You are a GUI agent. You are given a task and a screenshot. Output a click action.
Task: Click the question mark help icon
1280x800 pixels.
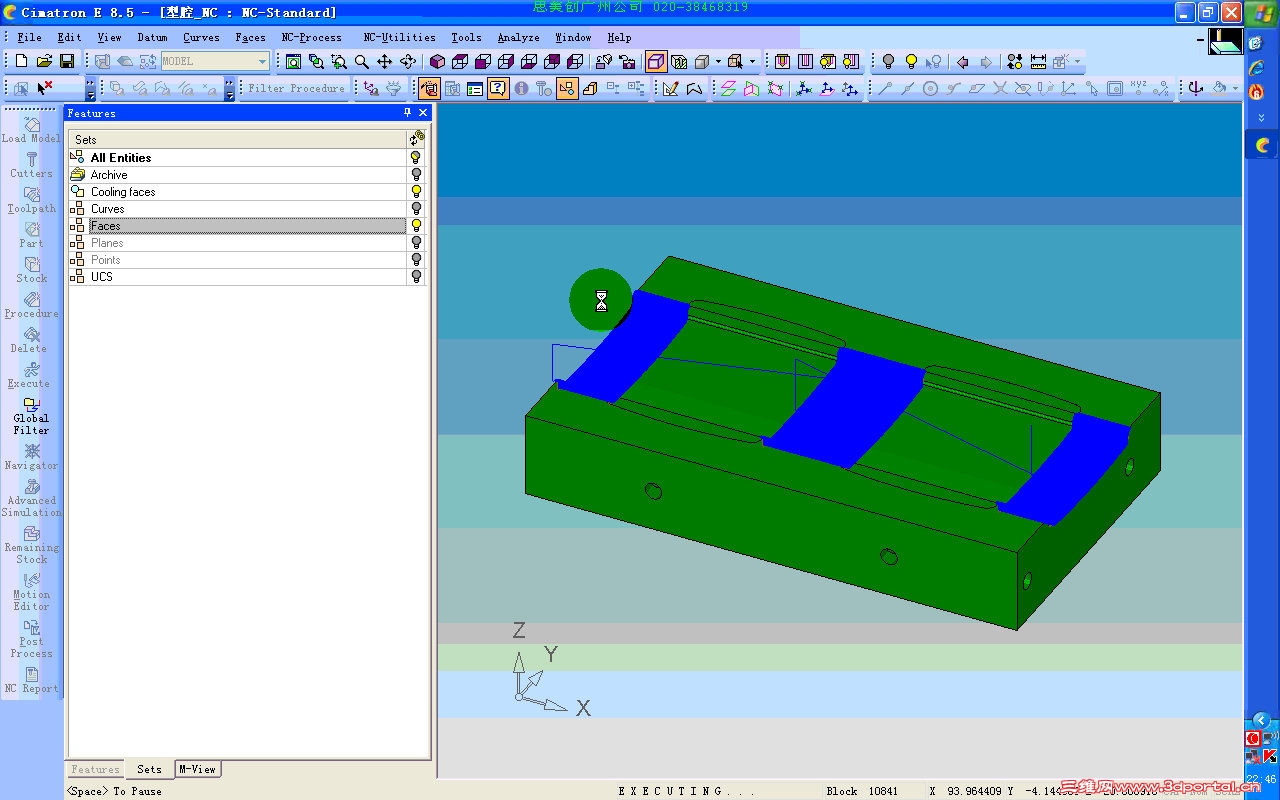tap(498, 88)
